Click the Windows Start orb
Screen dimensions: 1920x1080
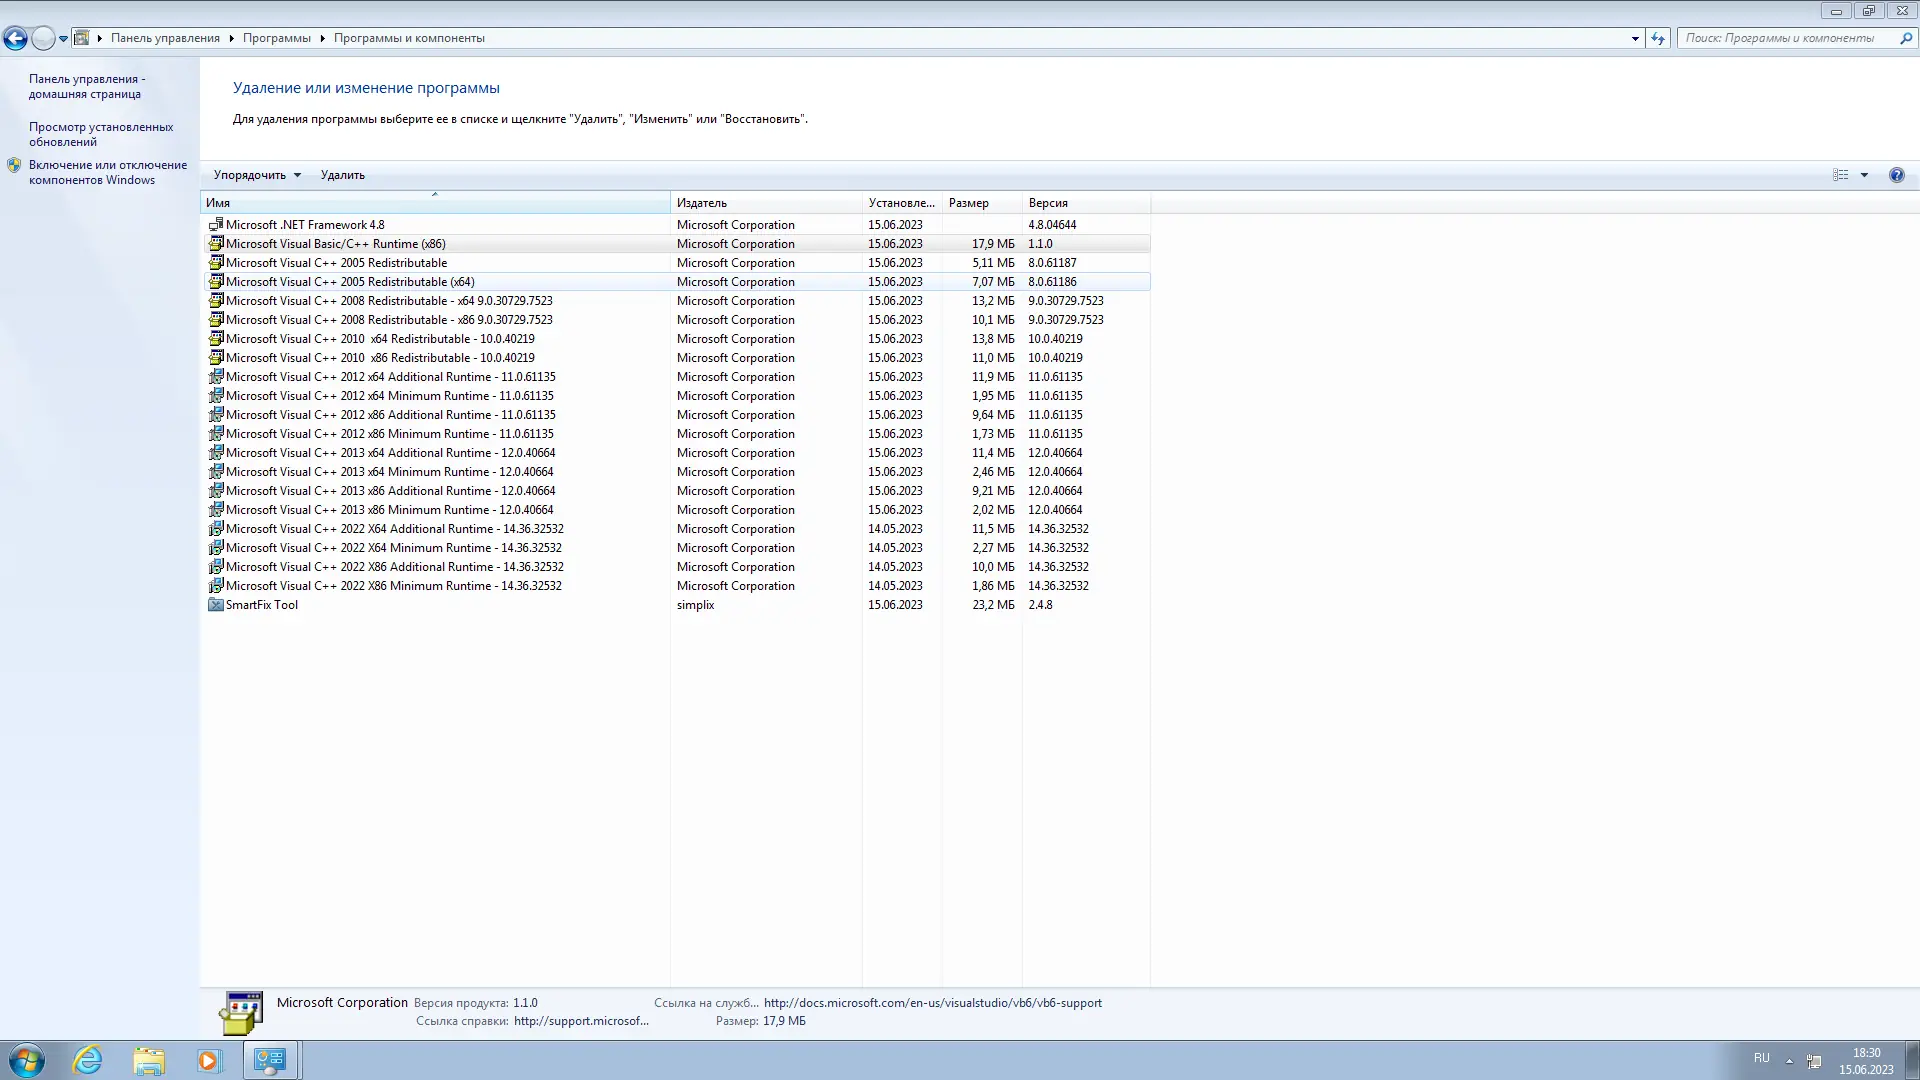27,1060
